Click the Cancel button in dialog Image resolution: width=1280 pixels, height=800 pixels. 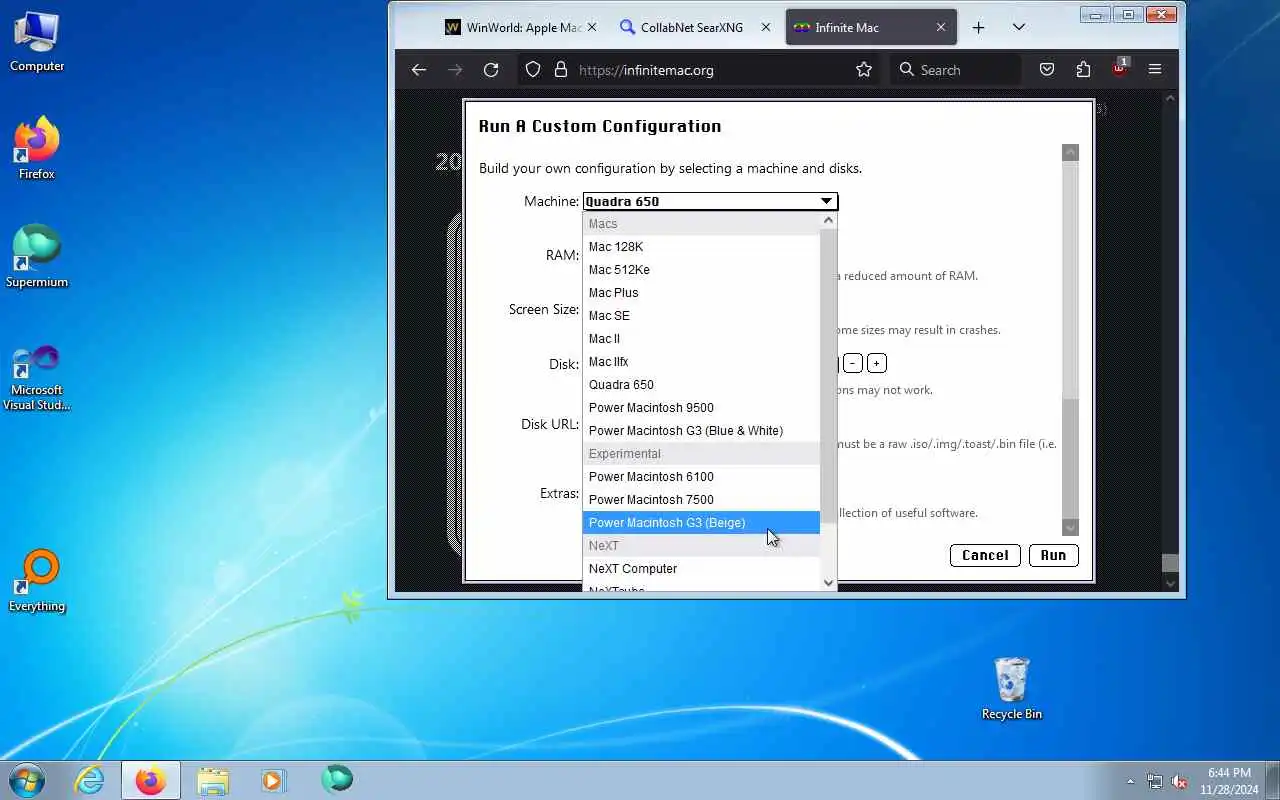[985, 555]
